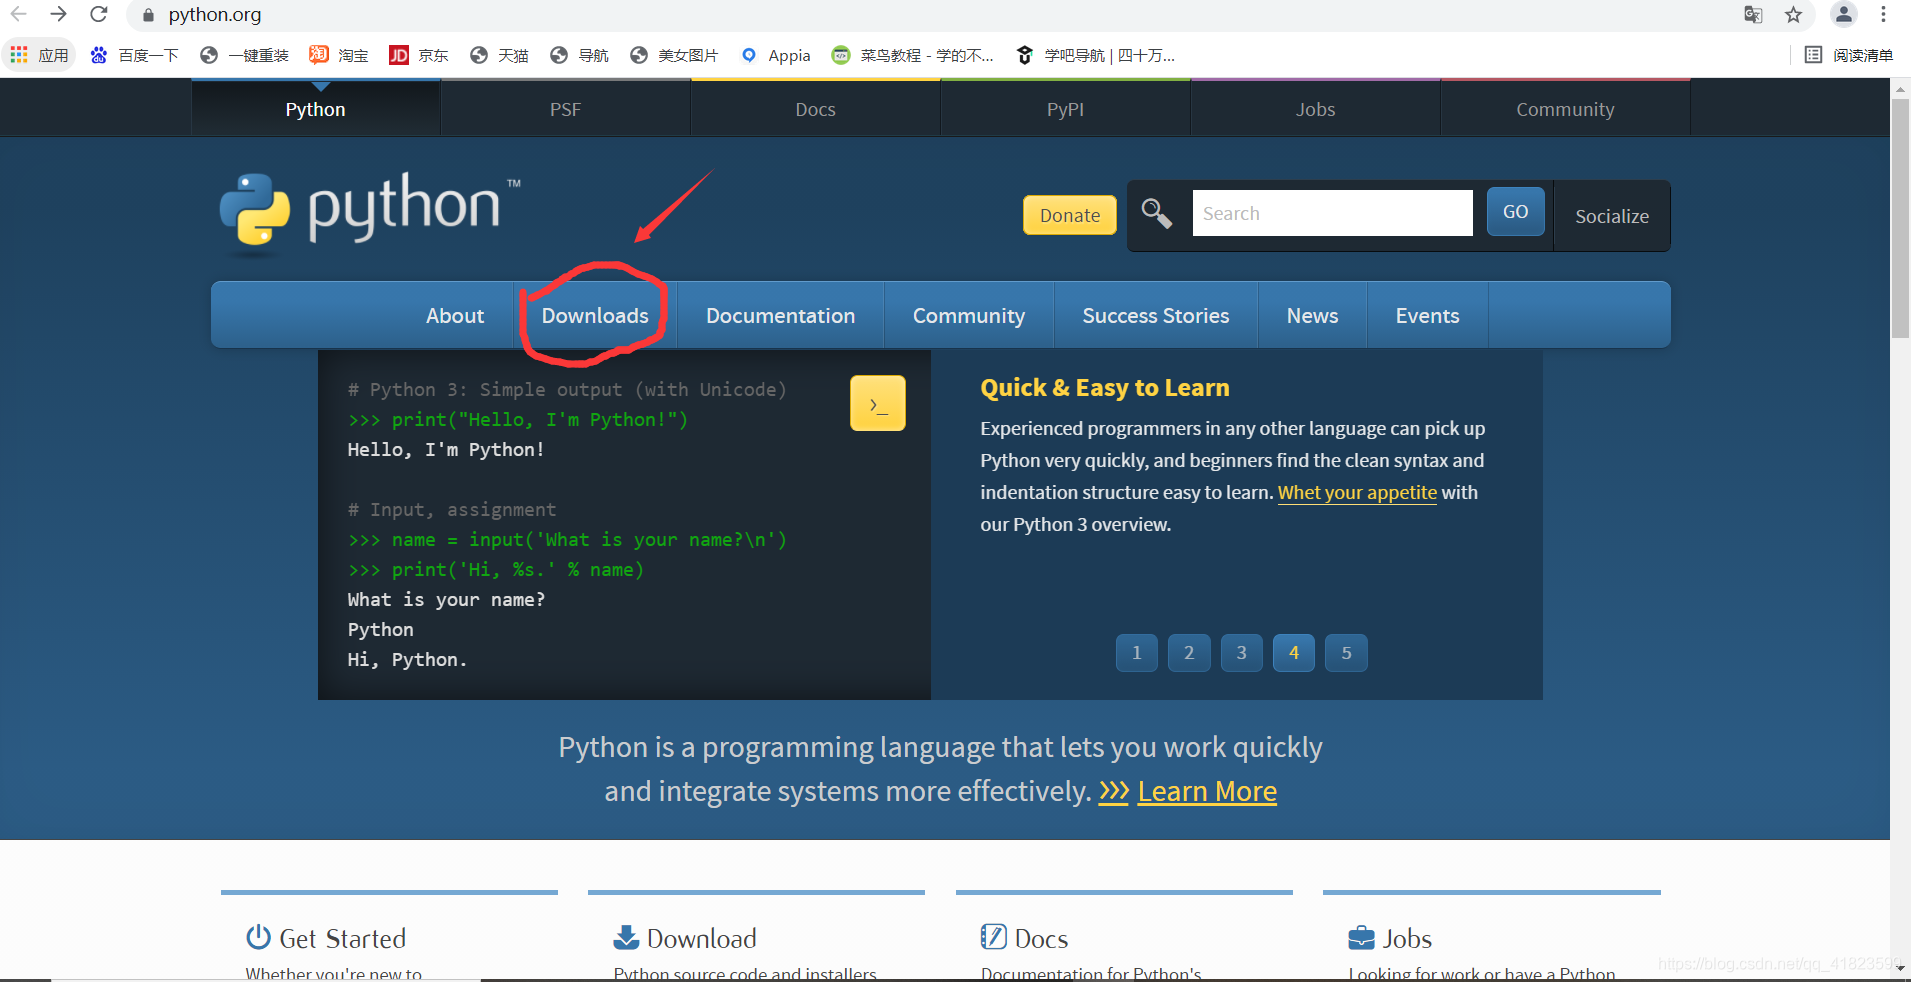The height and width of the screenshot is (982, 1911).
Task: Open the translate page icon
Action: point(1753,14)
